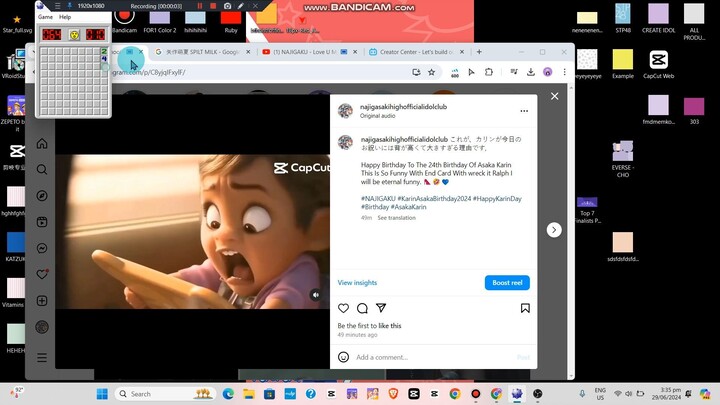Open Instagram Reels in the sidebar
The width and height of the screenshot is (720, 405).
pos(42,222)
